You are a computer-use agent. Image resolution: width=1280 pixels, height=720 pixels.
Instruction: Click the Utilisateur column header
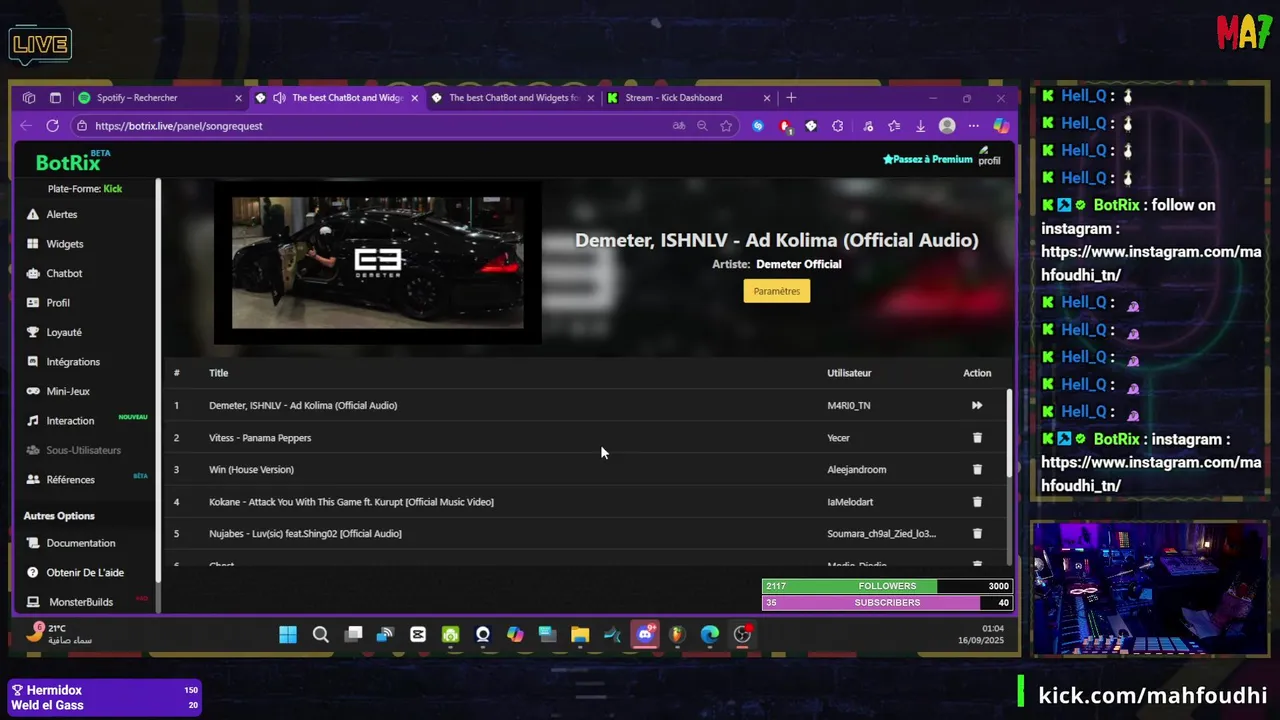pos(849,373)
